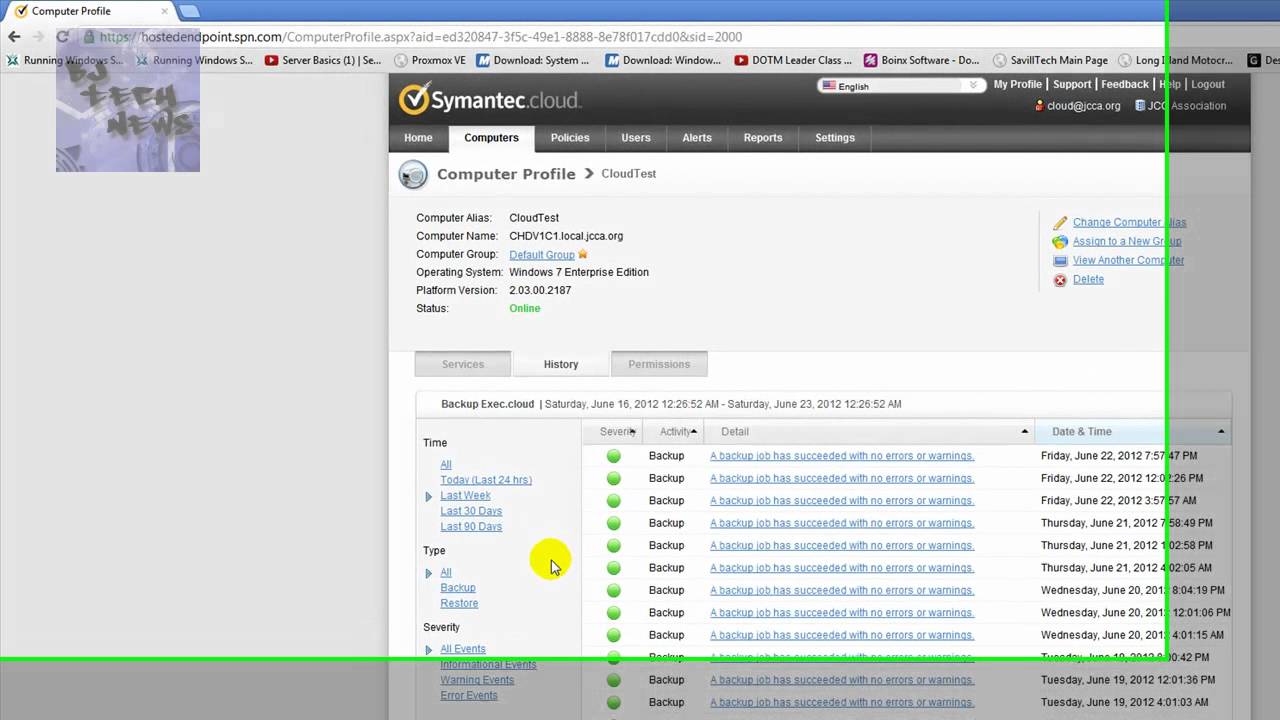This screenshot has height=720, width=1280.
Task: Click the Change Computer Alias pencil icon
Action: coord(1060,223)
